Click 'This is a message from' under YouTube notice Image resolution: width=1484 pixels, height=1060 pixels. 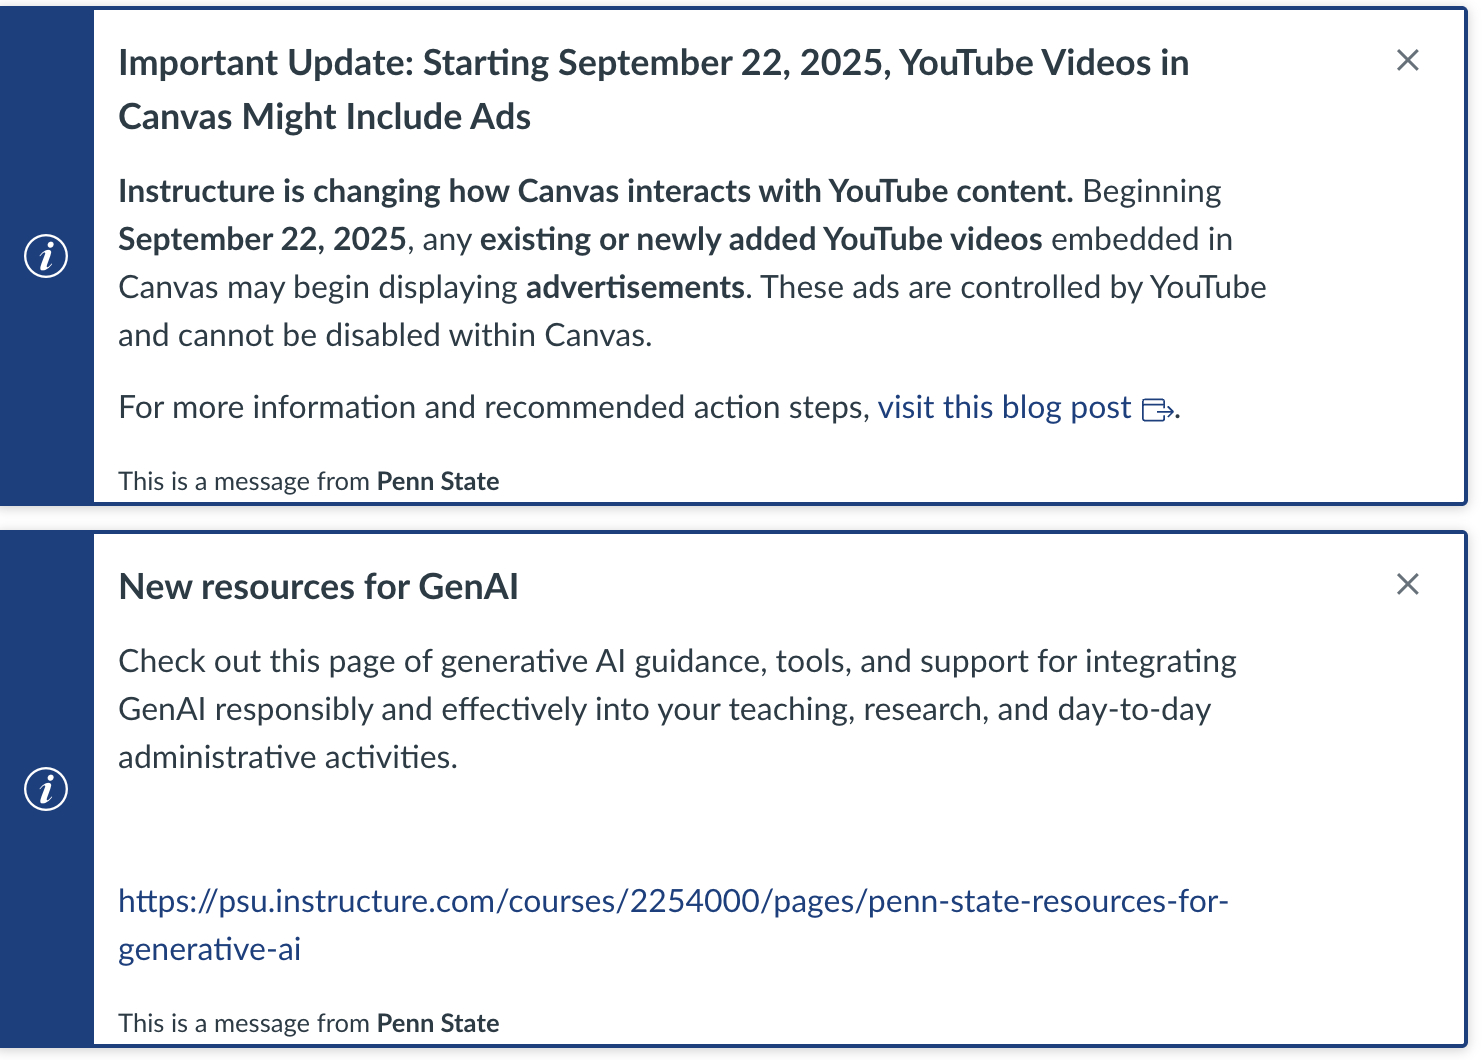(x=245, y=482)
